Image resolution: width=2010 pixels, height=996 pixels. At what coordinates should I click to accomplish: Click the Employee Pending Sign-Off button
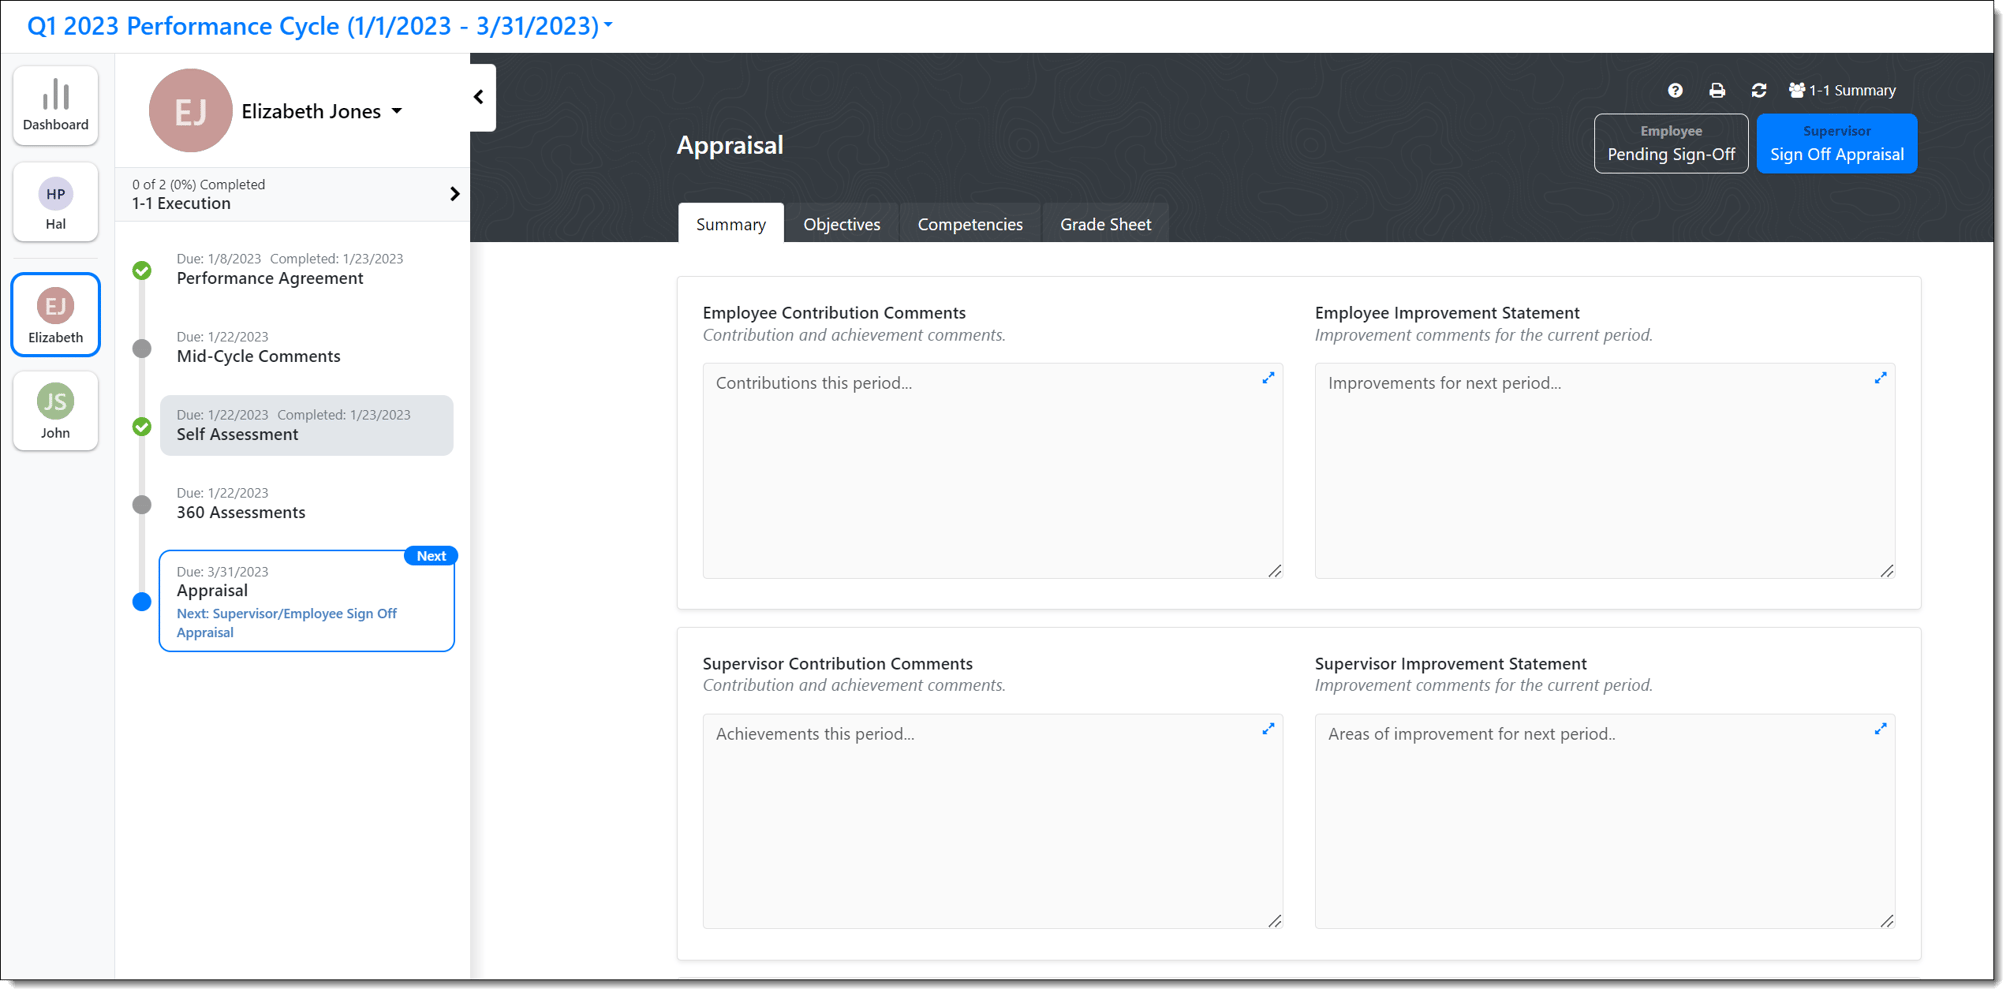coord(1671,144)
